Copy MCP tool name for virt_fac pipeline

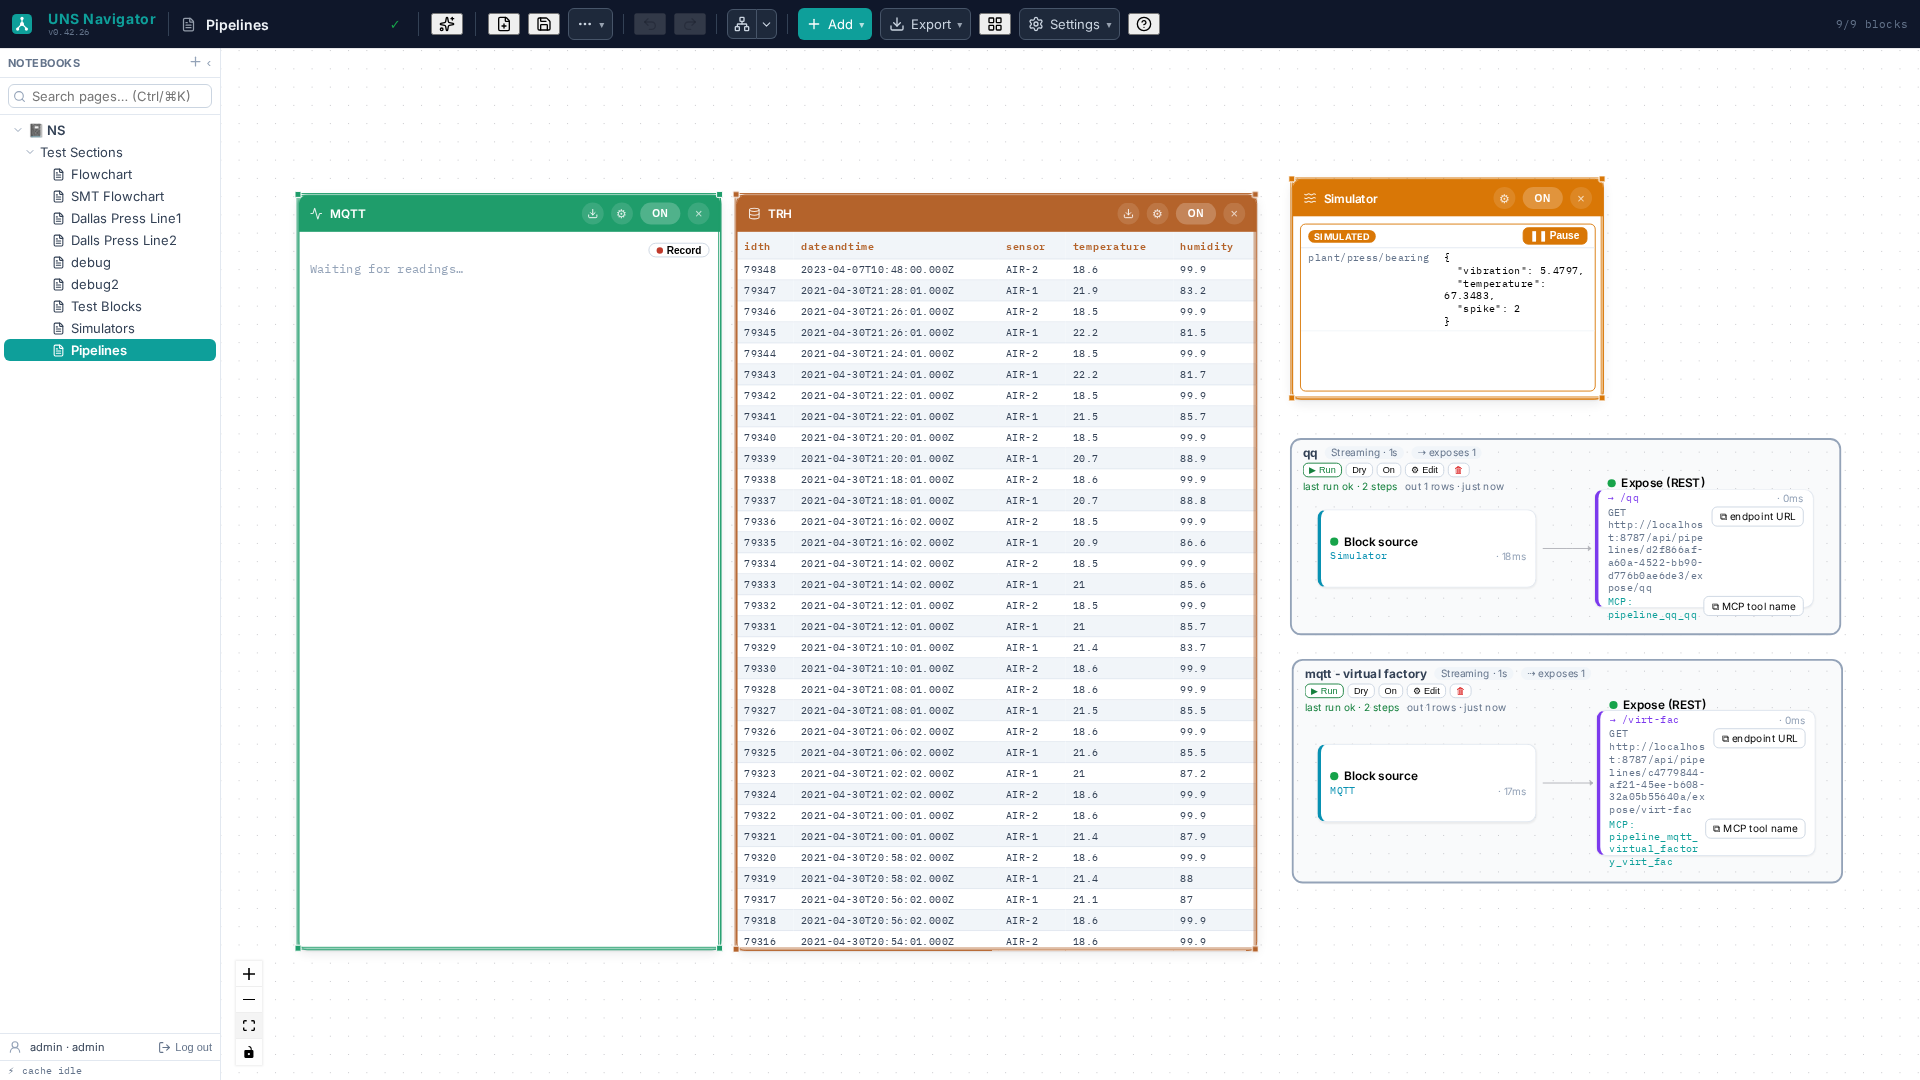pyautogui.click(x=1756, y=829)
